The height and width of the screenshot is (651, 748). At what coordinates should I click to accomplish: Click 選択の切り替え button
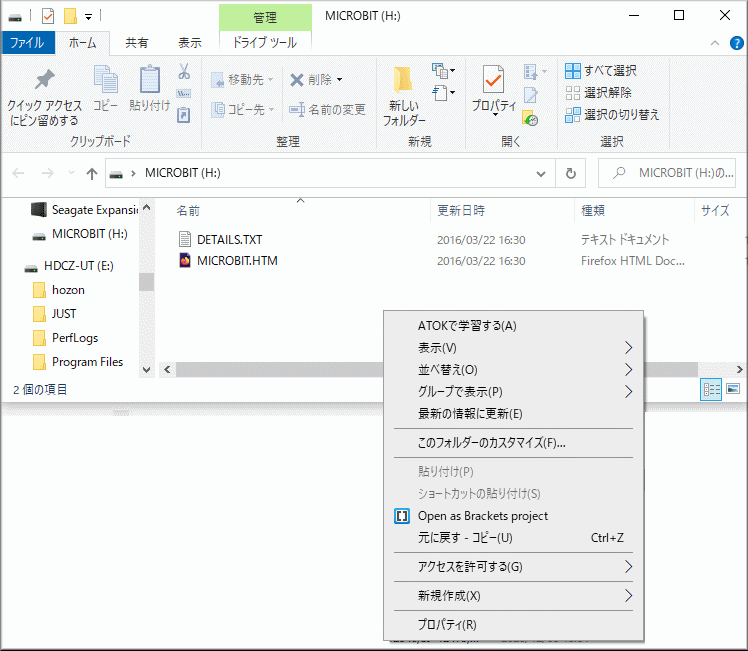612,114
